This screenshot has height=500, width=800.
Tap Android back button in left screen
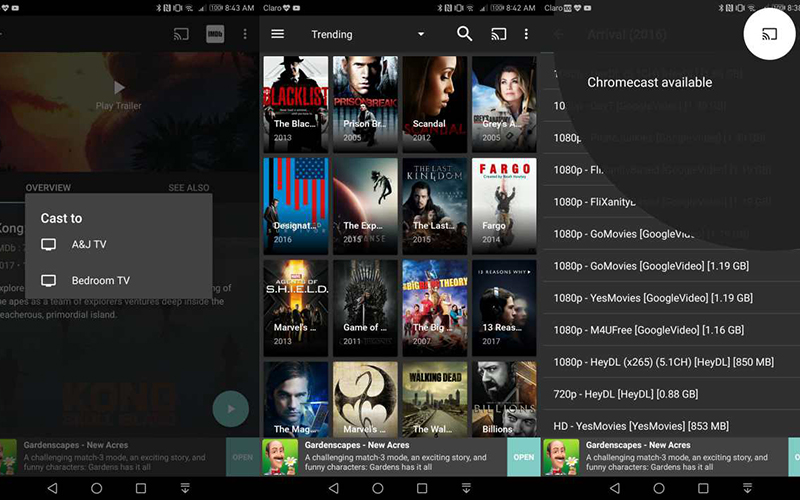[x=53, y=488]
